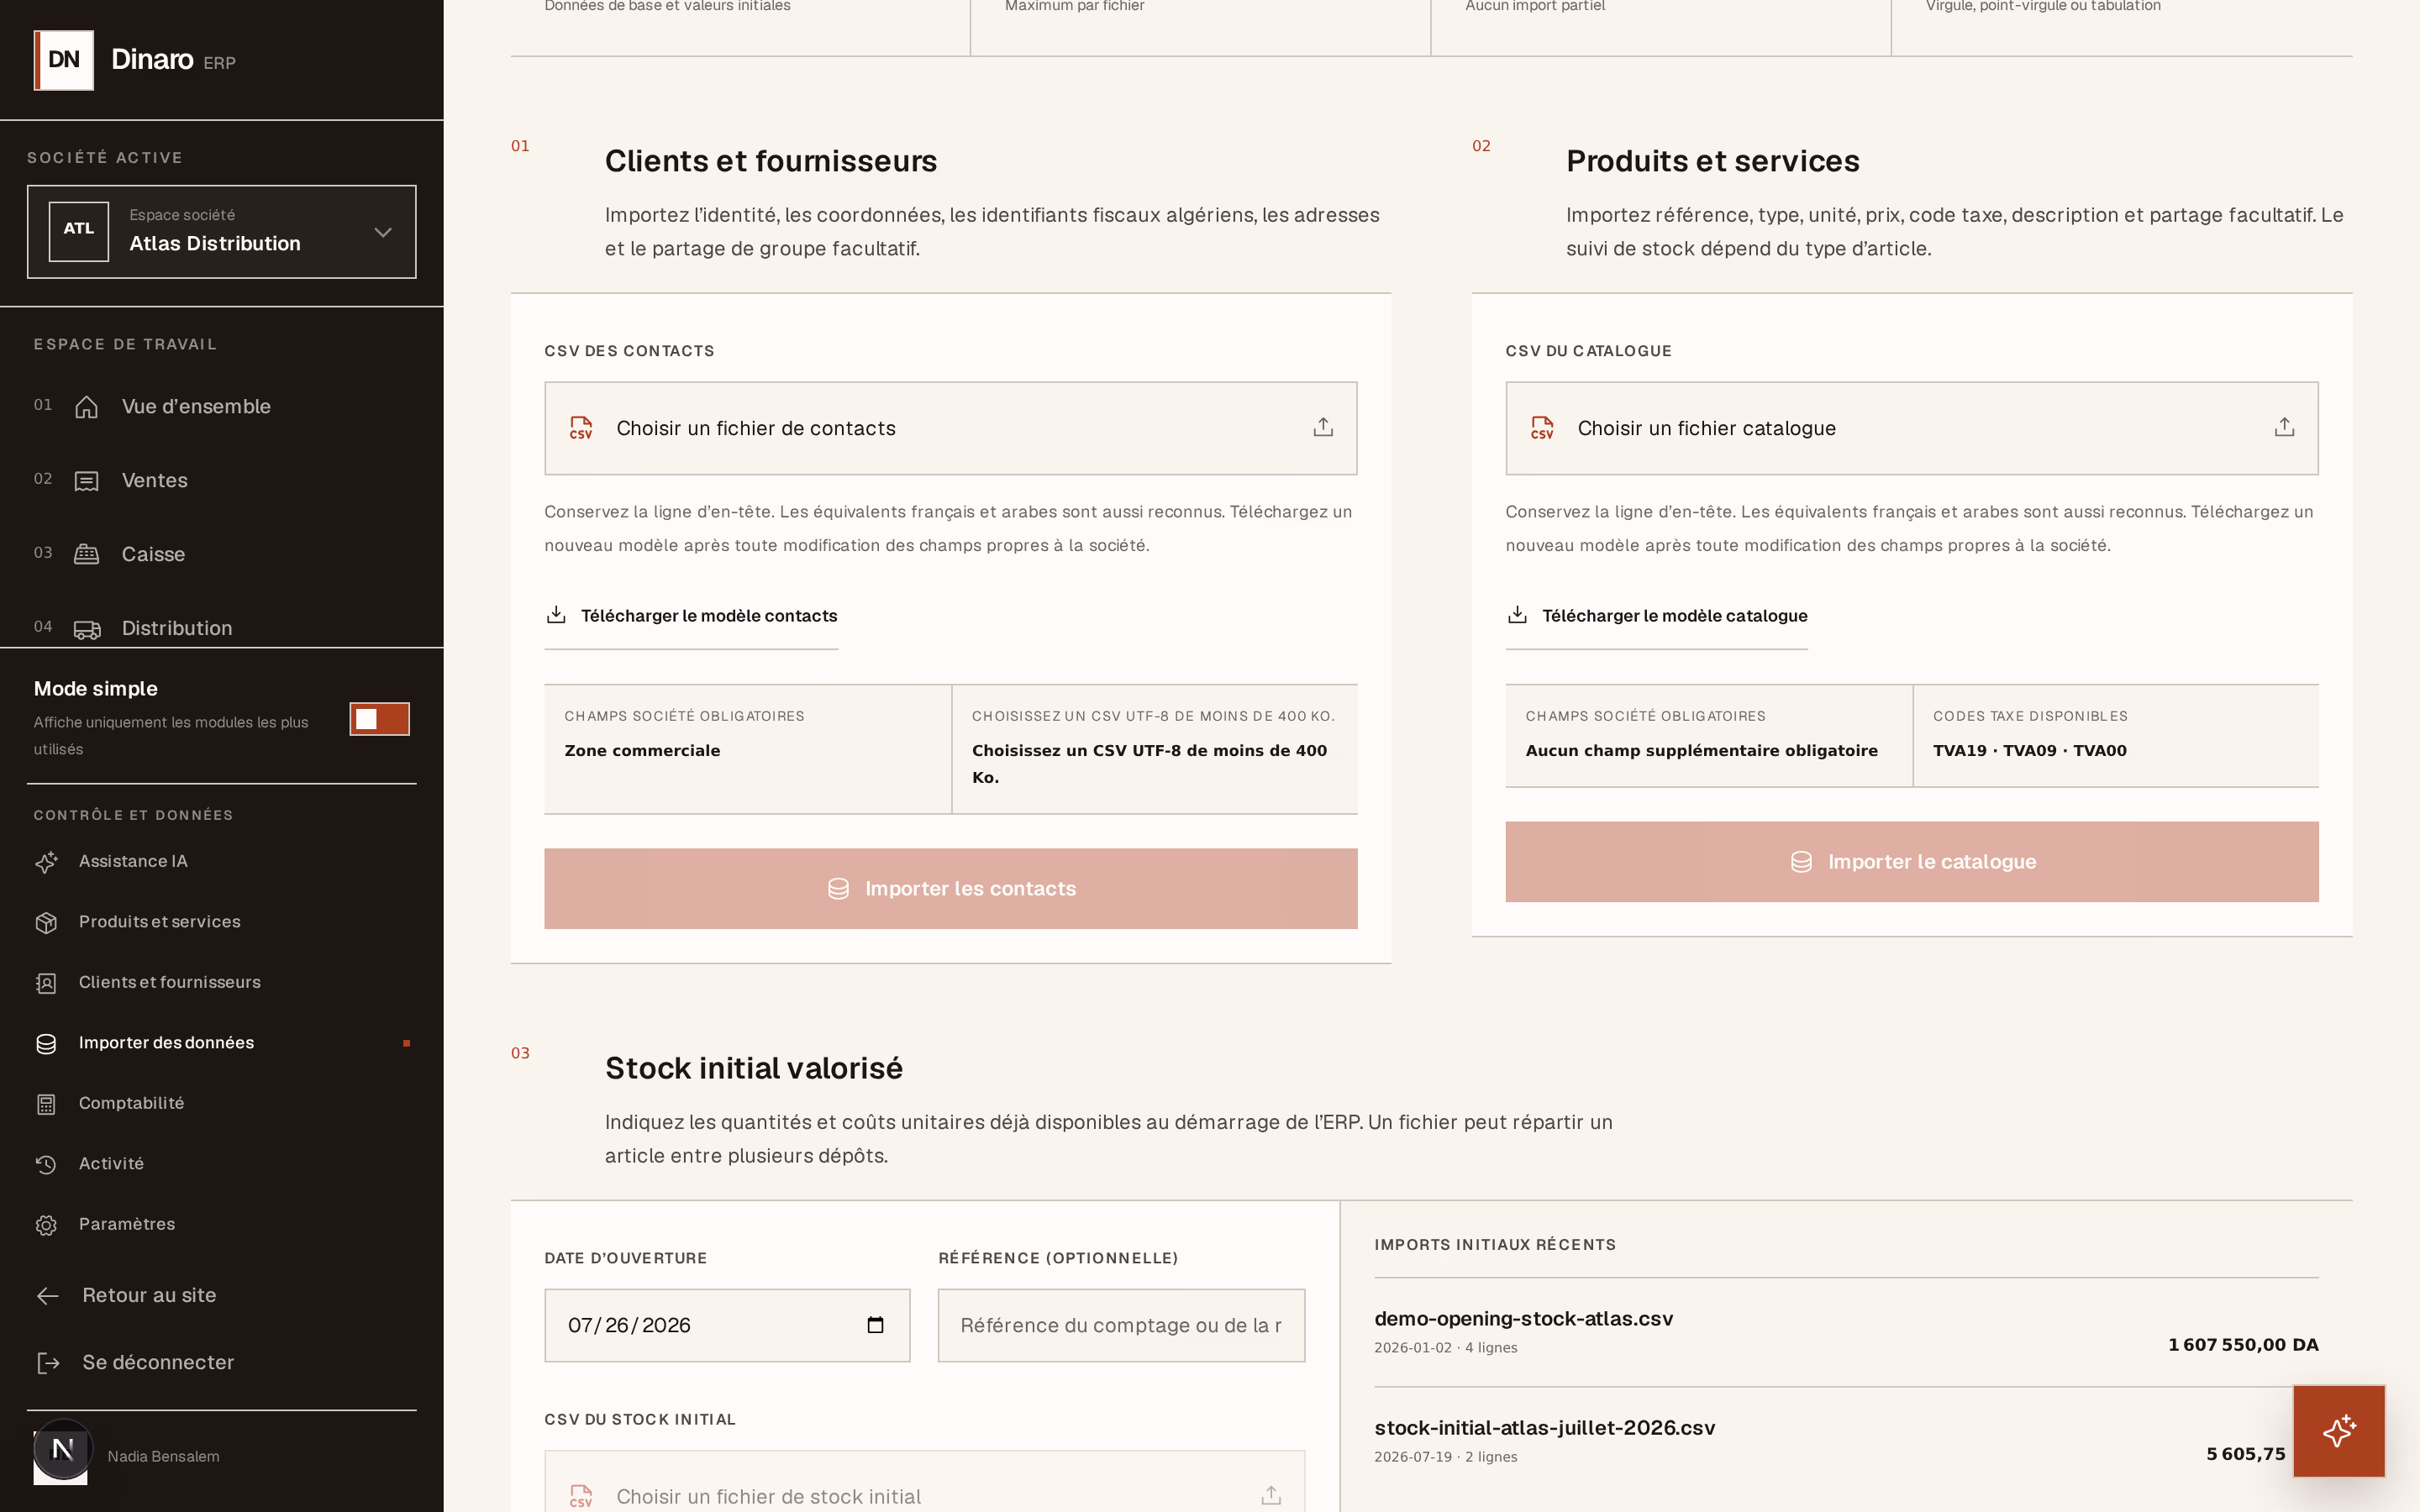
Task: Open Assistance IA sparkle icon
Action: point(46,862)
